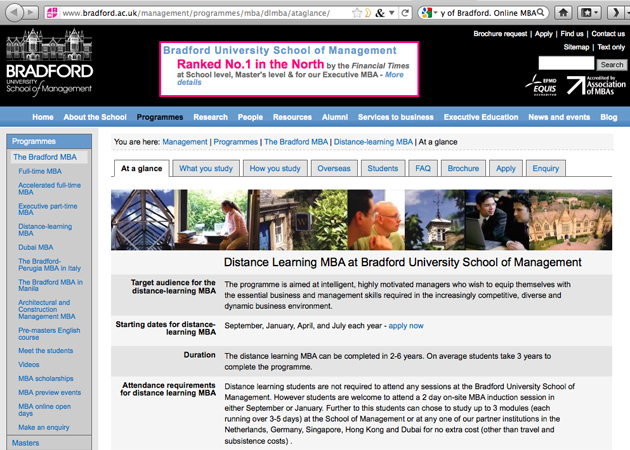Select Dubai MBA in sidebar

[x=36, y=247]
